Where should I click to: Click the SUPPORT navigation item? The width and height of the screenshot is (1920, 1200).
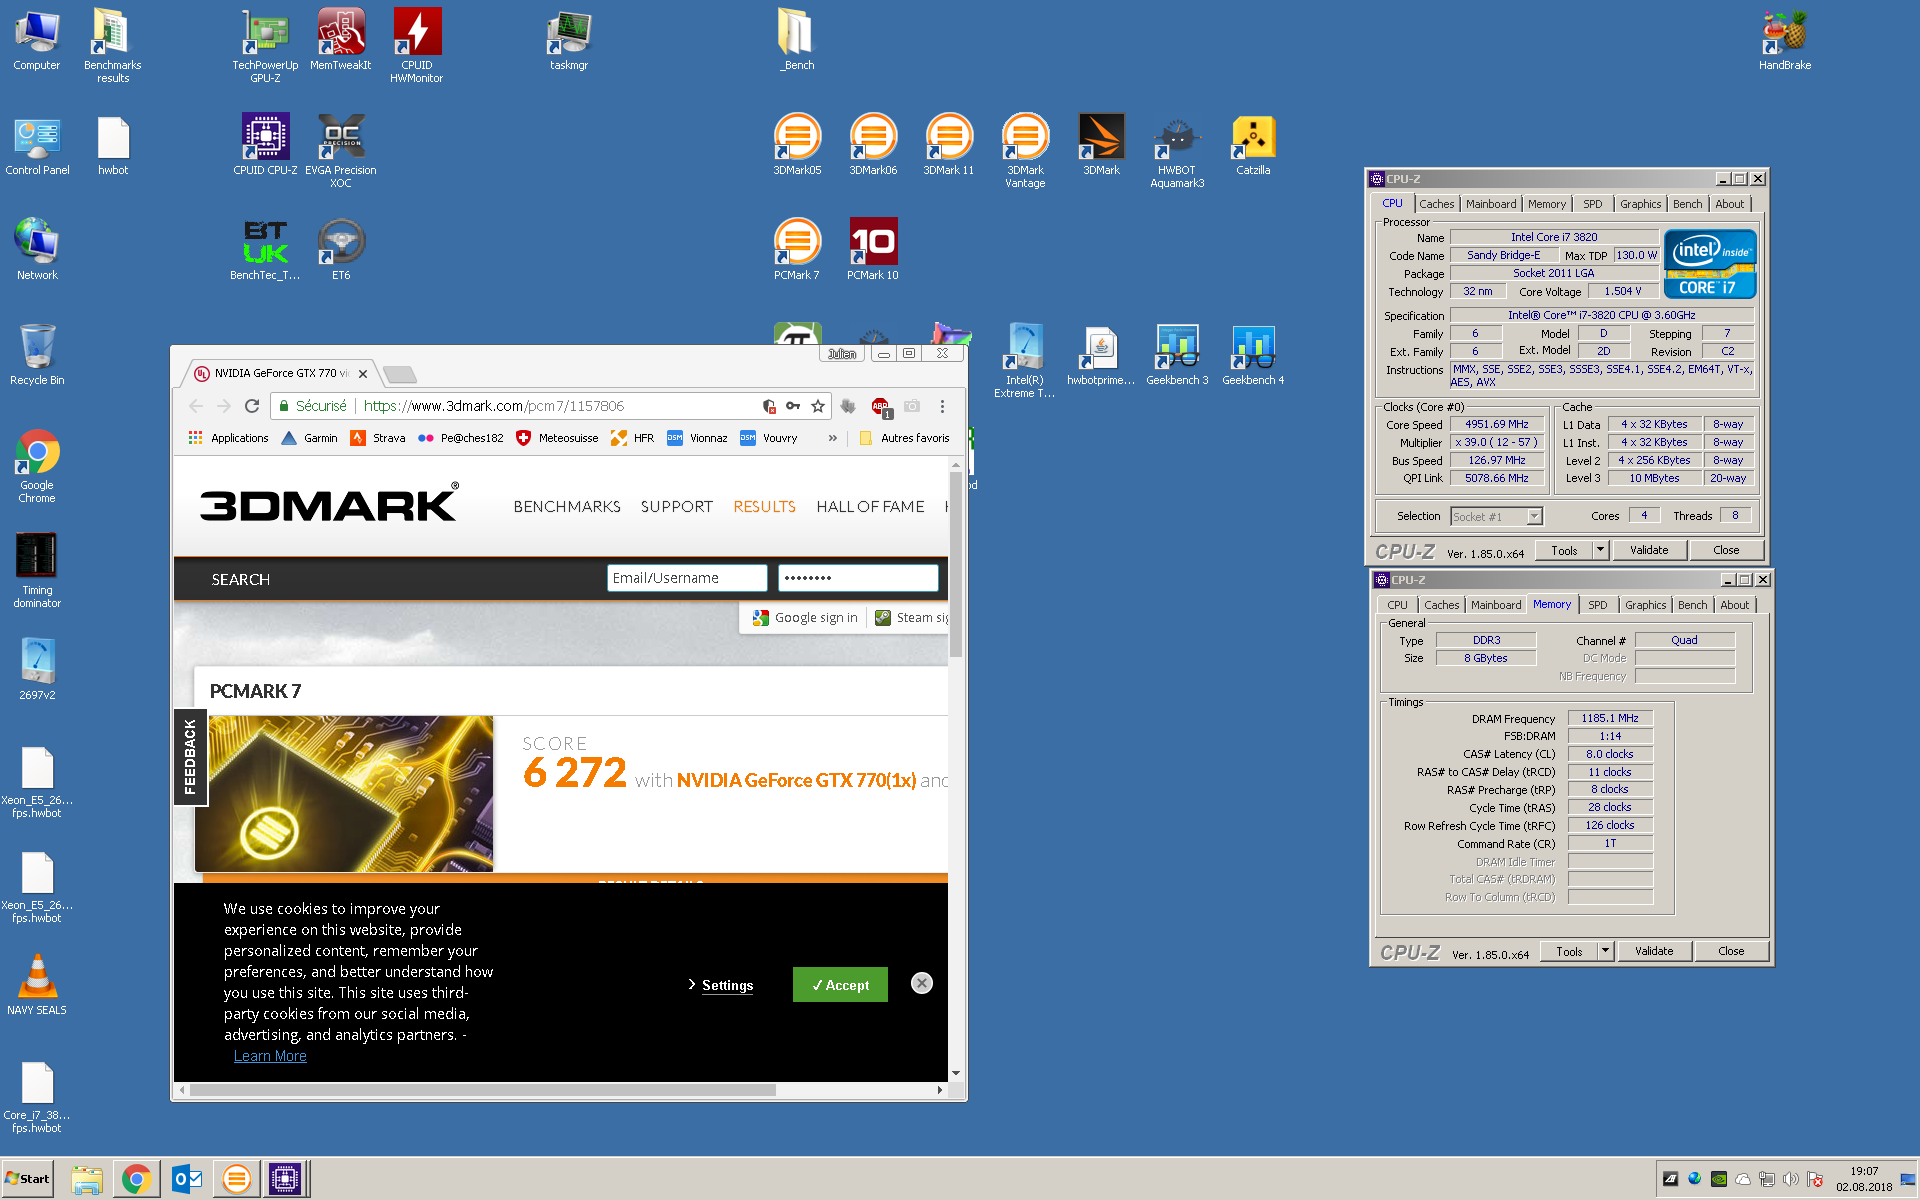[x=677, y=507]
